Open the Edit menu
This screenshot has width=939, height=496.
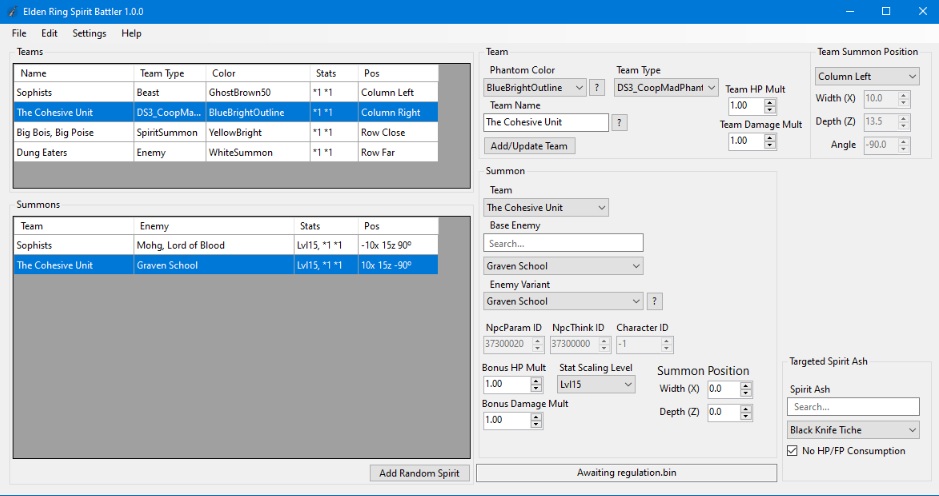[x=49, y=34]
